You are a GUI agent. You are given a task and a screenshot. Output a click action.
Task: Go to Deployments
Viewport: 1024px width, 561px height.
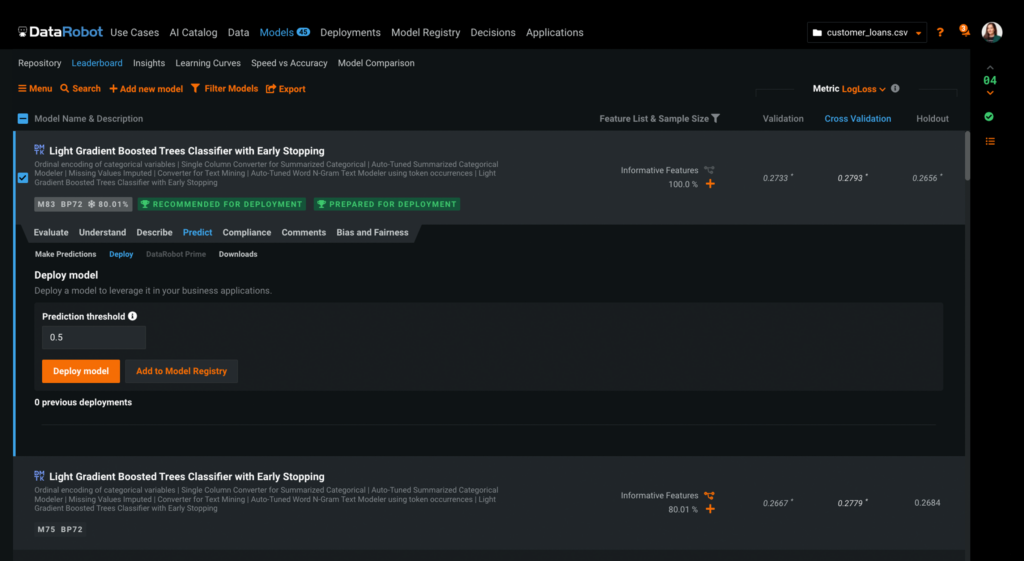[350, 32]
